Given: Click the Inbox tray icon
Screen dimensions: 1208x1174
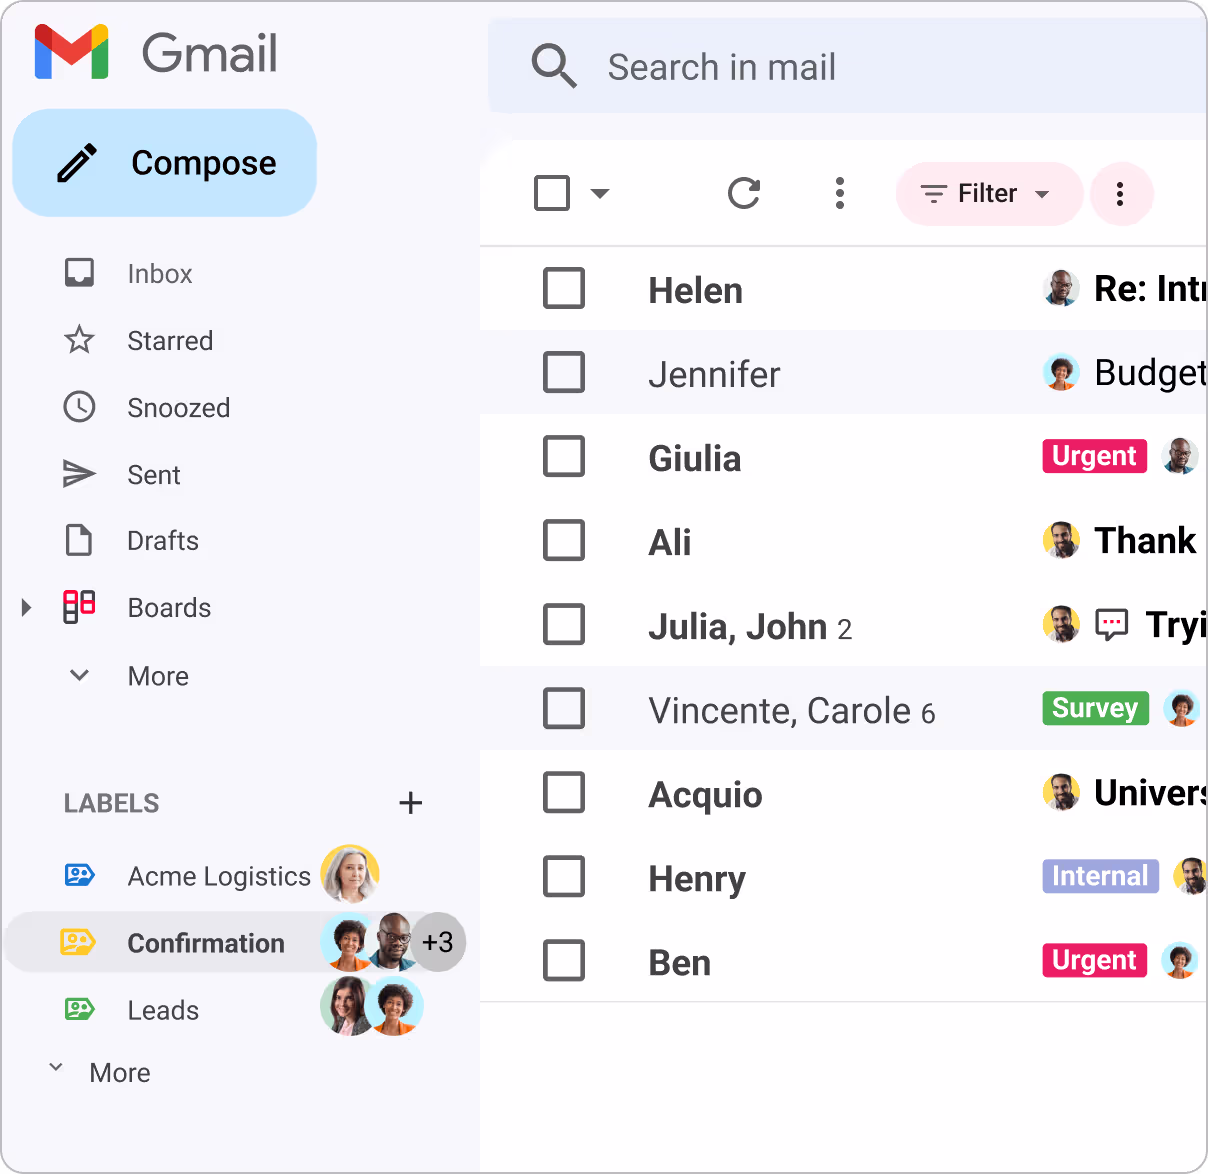Looking at the screenshot, I should pyautogui.click(x=79, y=273).
